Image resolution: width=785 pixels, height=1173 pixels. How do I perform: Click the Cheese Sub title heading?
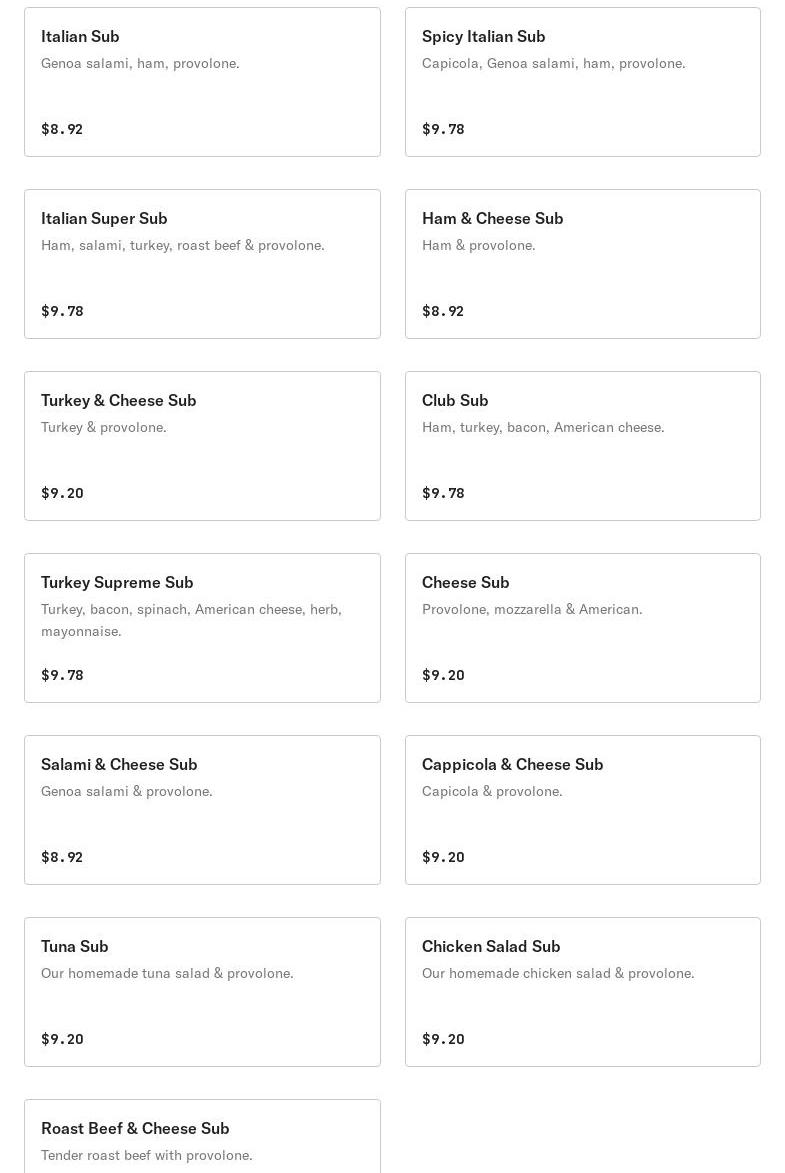pos(465,583)
